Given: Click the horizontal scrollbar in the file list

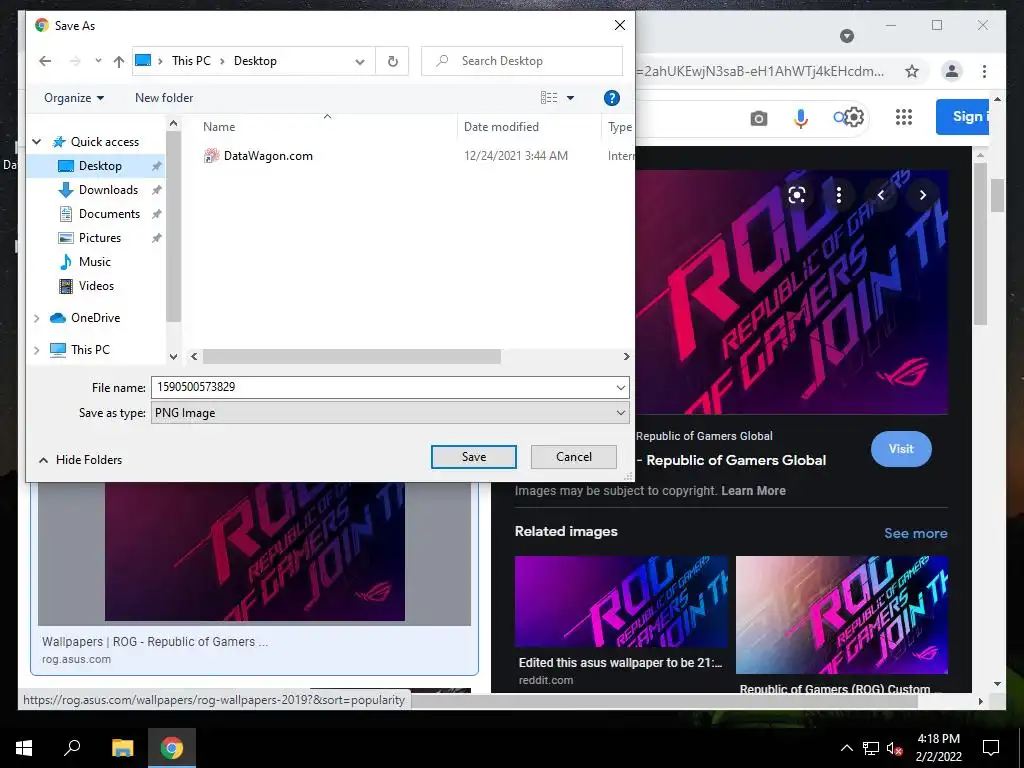Looking at the screenshot, I should click(351, 357).
